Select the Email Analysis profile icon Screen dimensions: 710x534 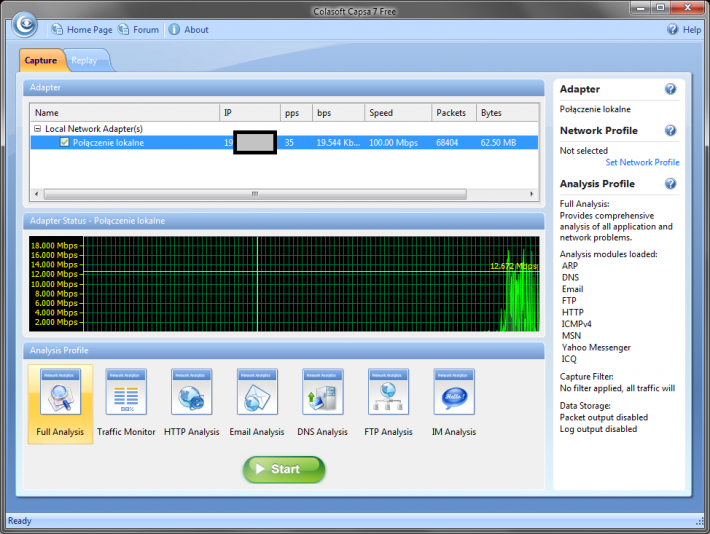pos(257,392)
